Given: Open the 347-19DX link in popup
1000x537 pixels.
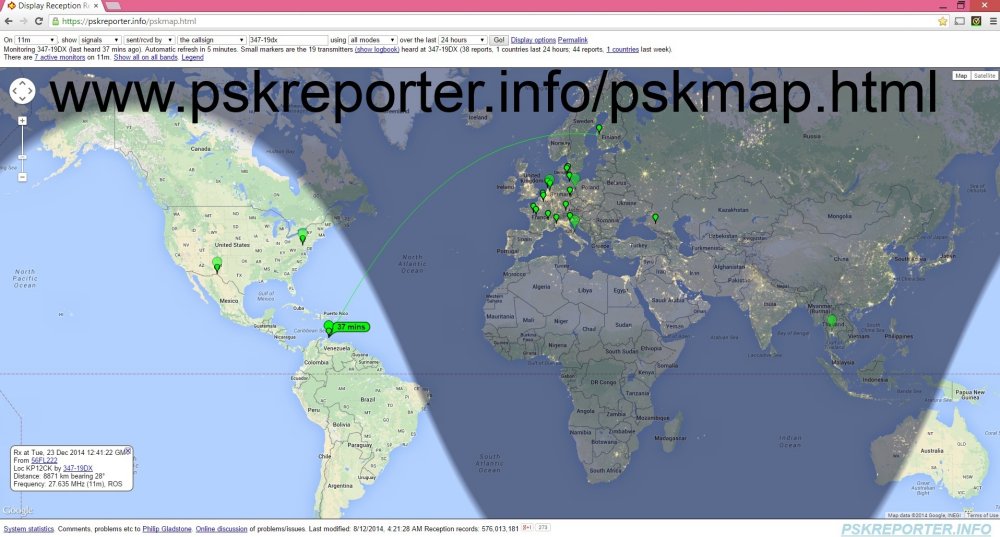Looking at the screenshot, I should pos(78,468).
